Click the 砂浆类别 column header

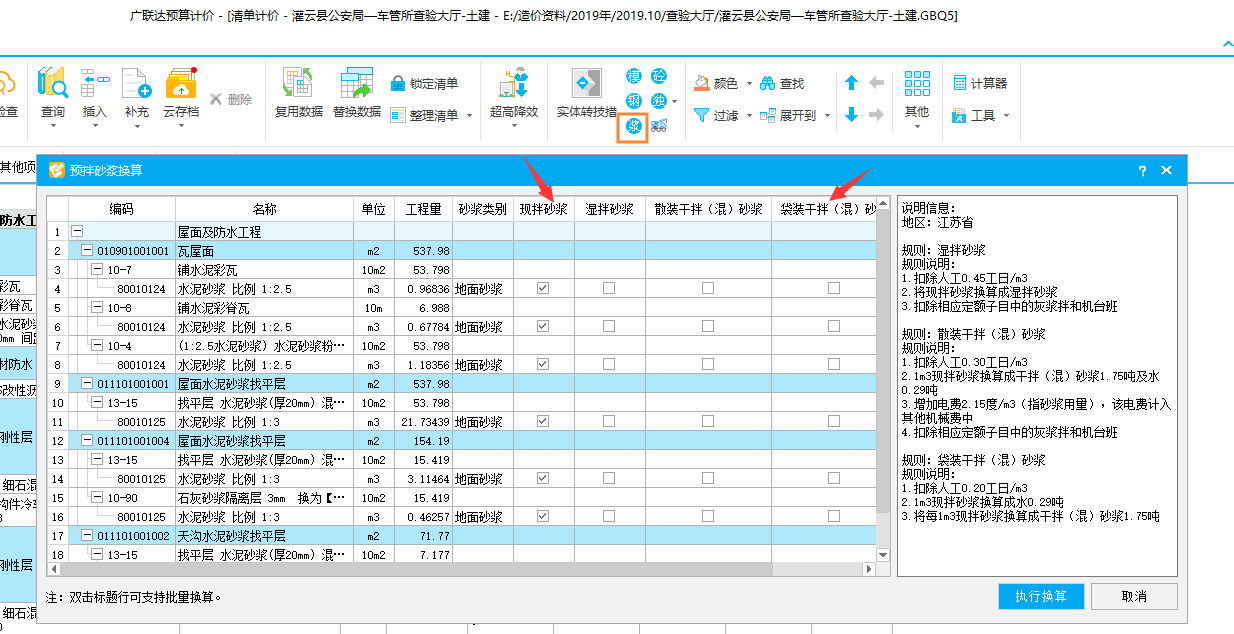tap(483, 210)
